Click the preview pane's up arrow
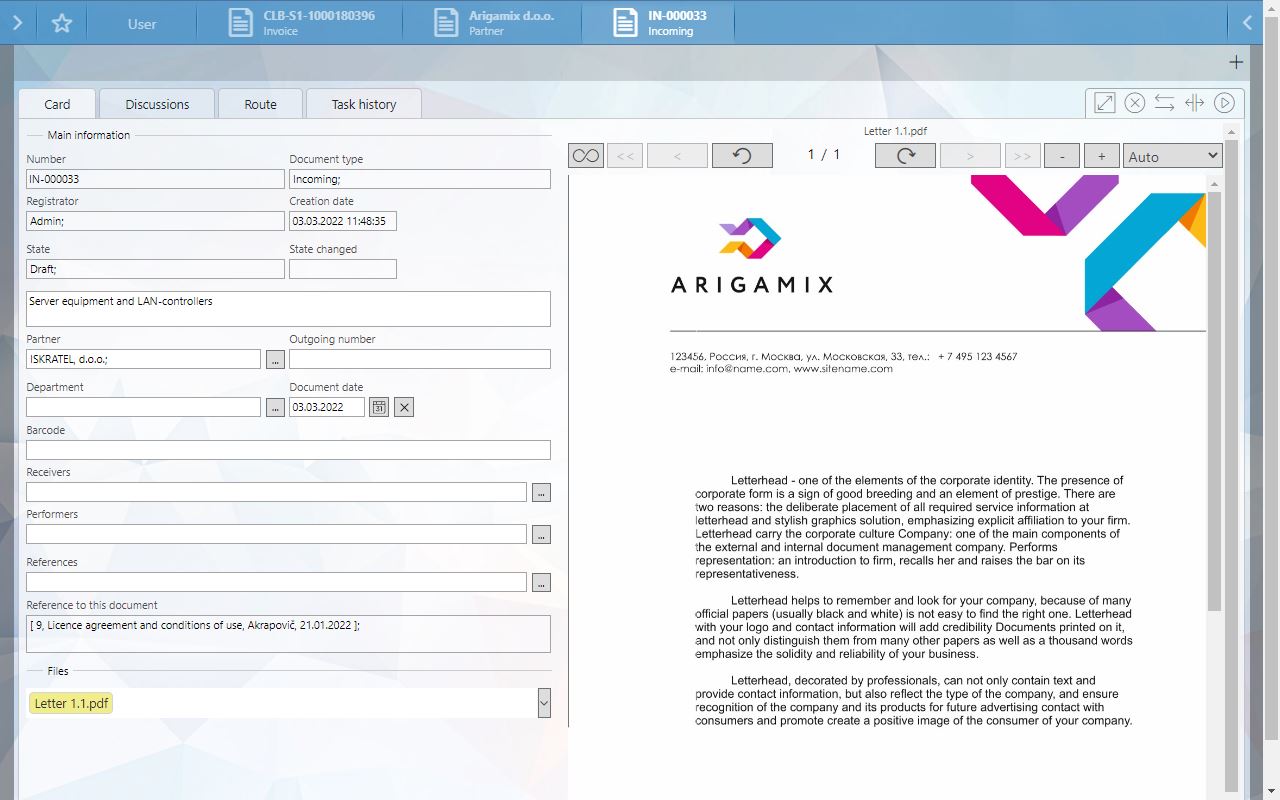The height and width of the screenshot is (800, 1280). 1232,132
